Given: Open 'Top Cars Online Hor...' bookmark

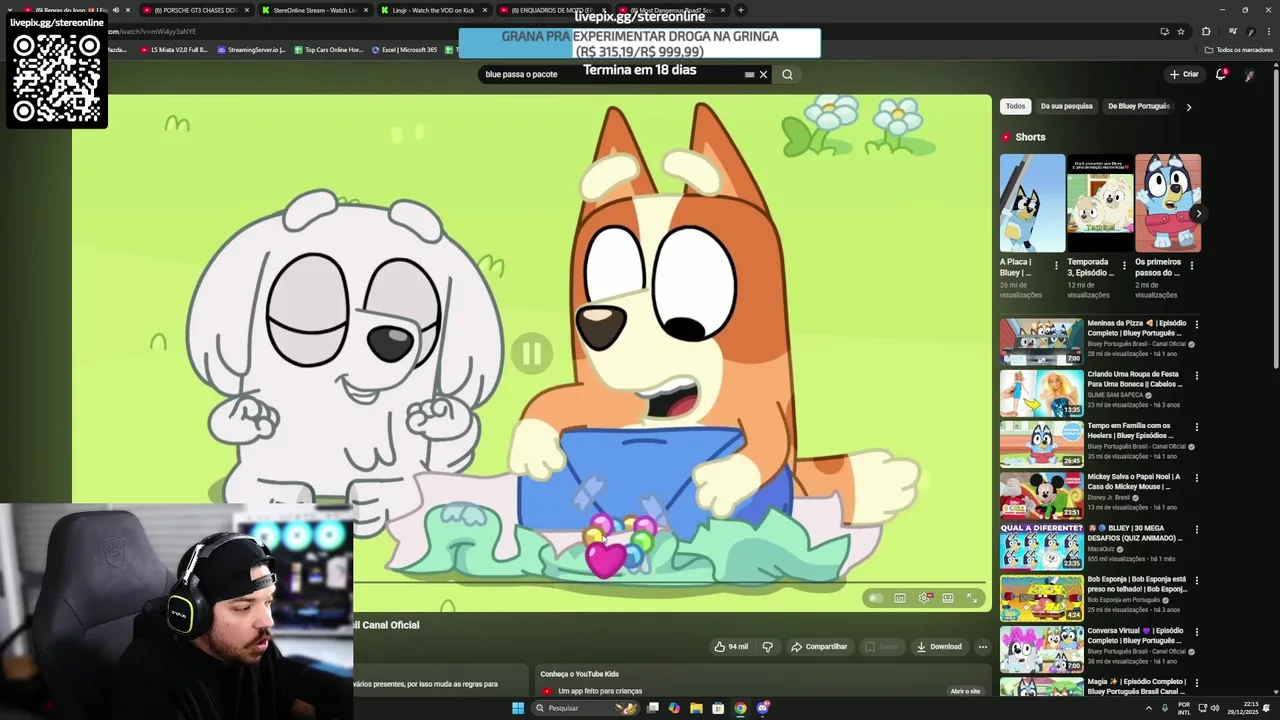Looking at the screenshot, I should [x=328, y=49].
